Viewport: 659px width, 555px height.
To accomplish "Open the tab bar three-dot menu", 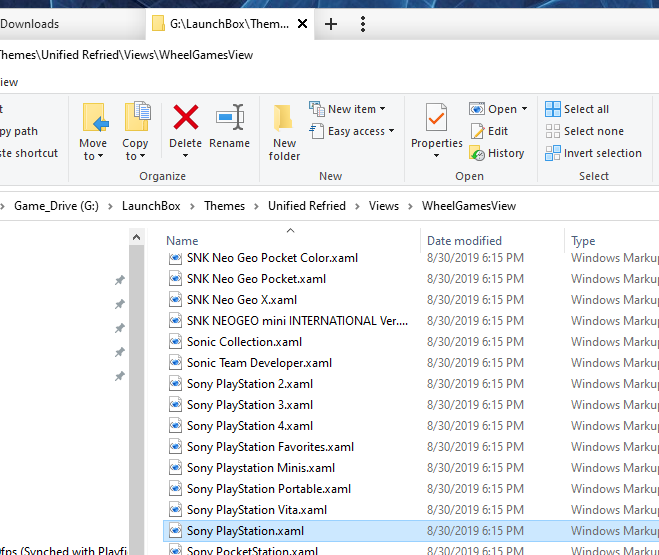I will pyautogui.click(x=363, y=24).
